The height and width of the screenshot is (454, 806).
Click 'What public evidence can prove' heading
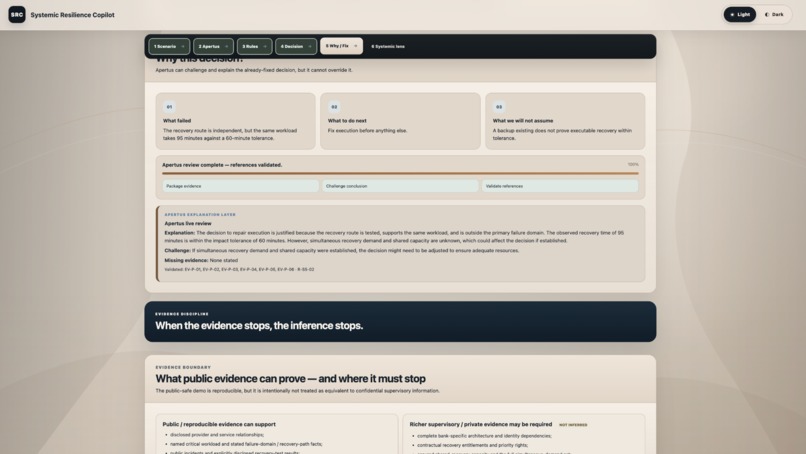(x=290, y=379)
